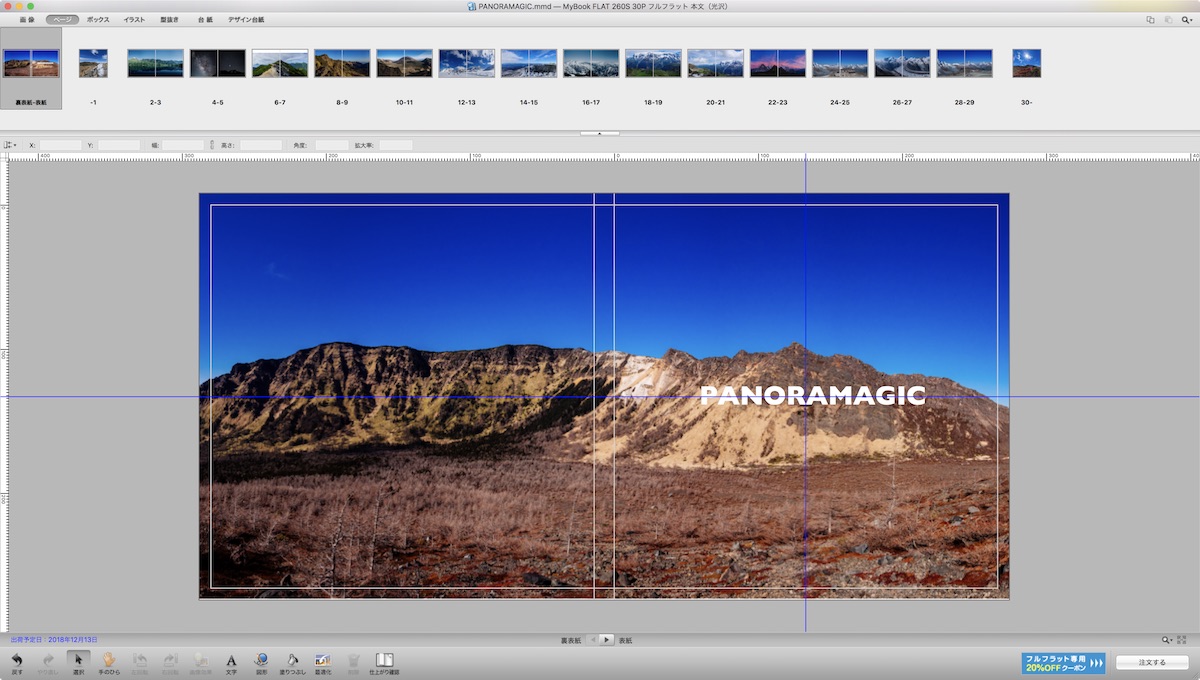1200x680 pixels.
Task: Select the pages 10-11 thumbnail
Action: pos(404,64)
